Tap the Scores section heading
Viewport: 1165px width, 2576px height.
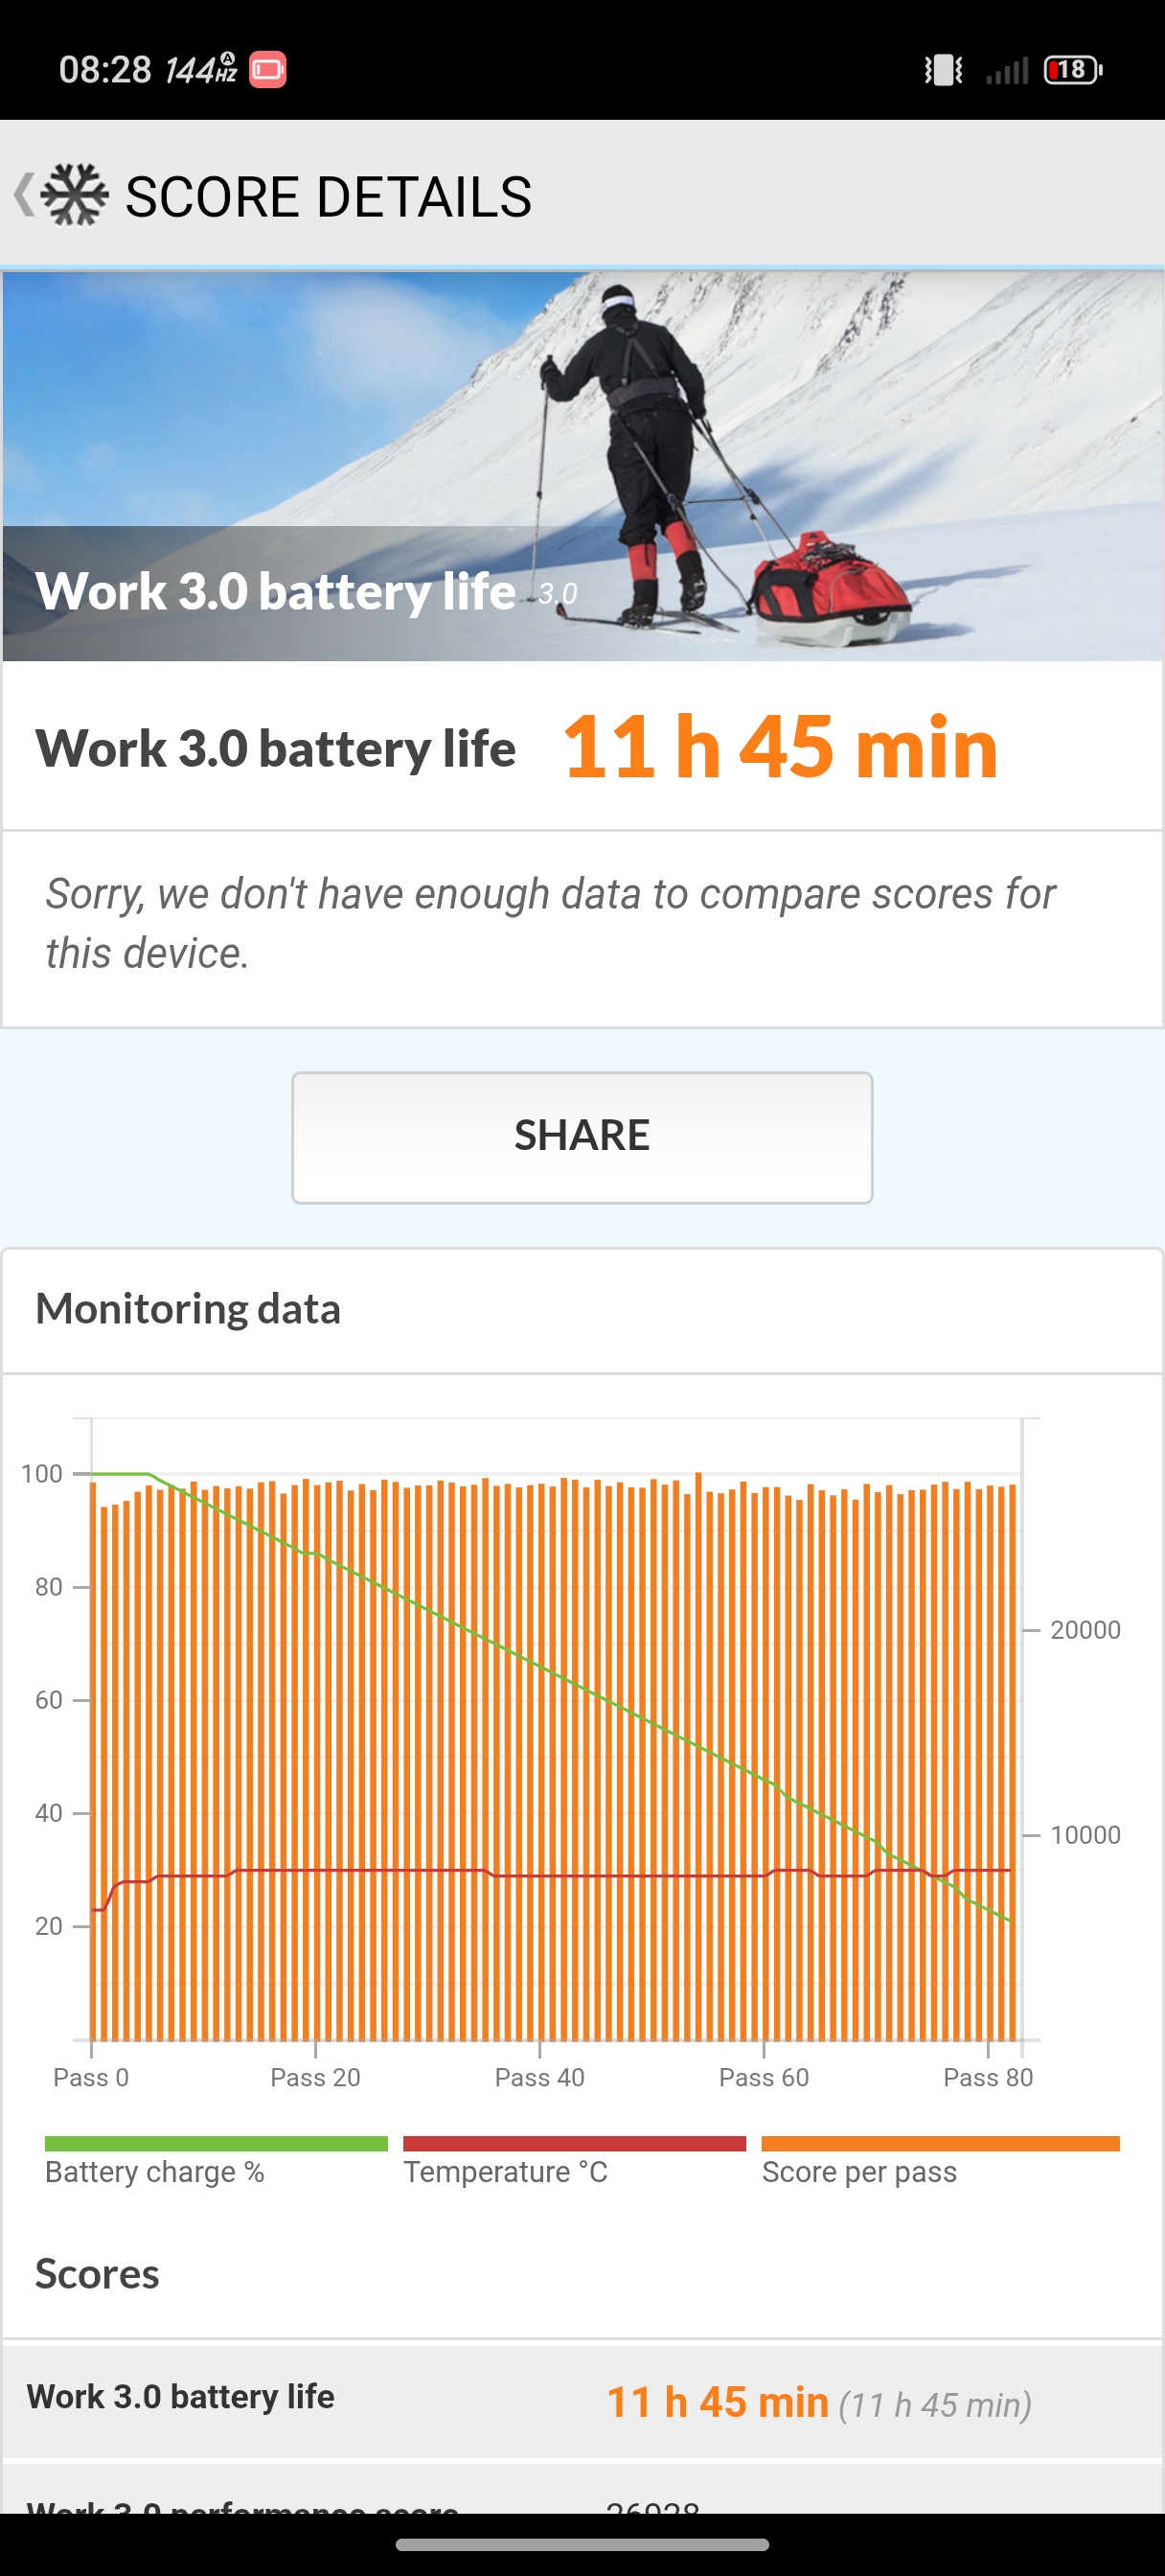point(97,2274)
